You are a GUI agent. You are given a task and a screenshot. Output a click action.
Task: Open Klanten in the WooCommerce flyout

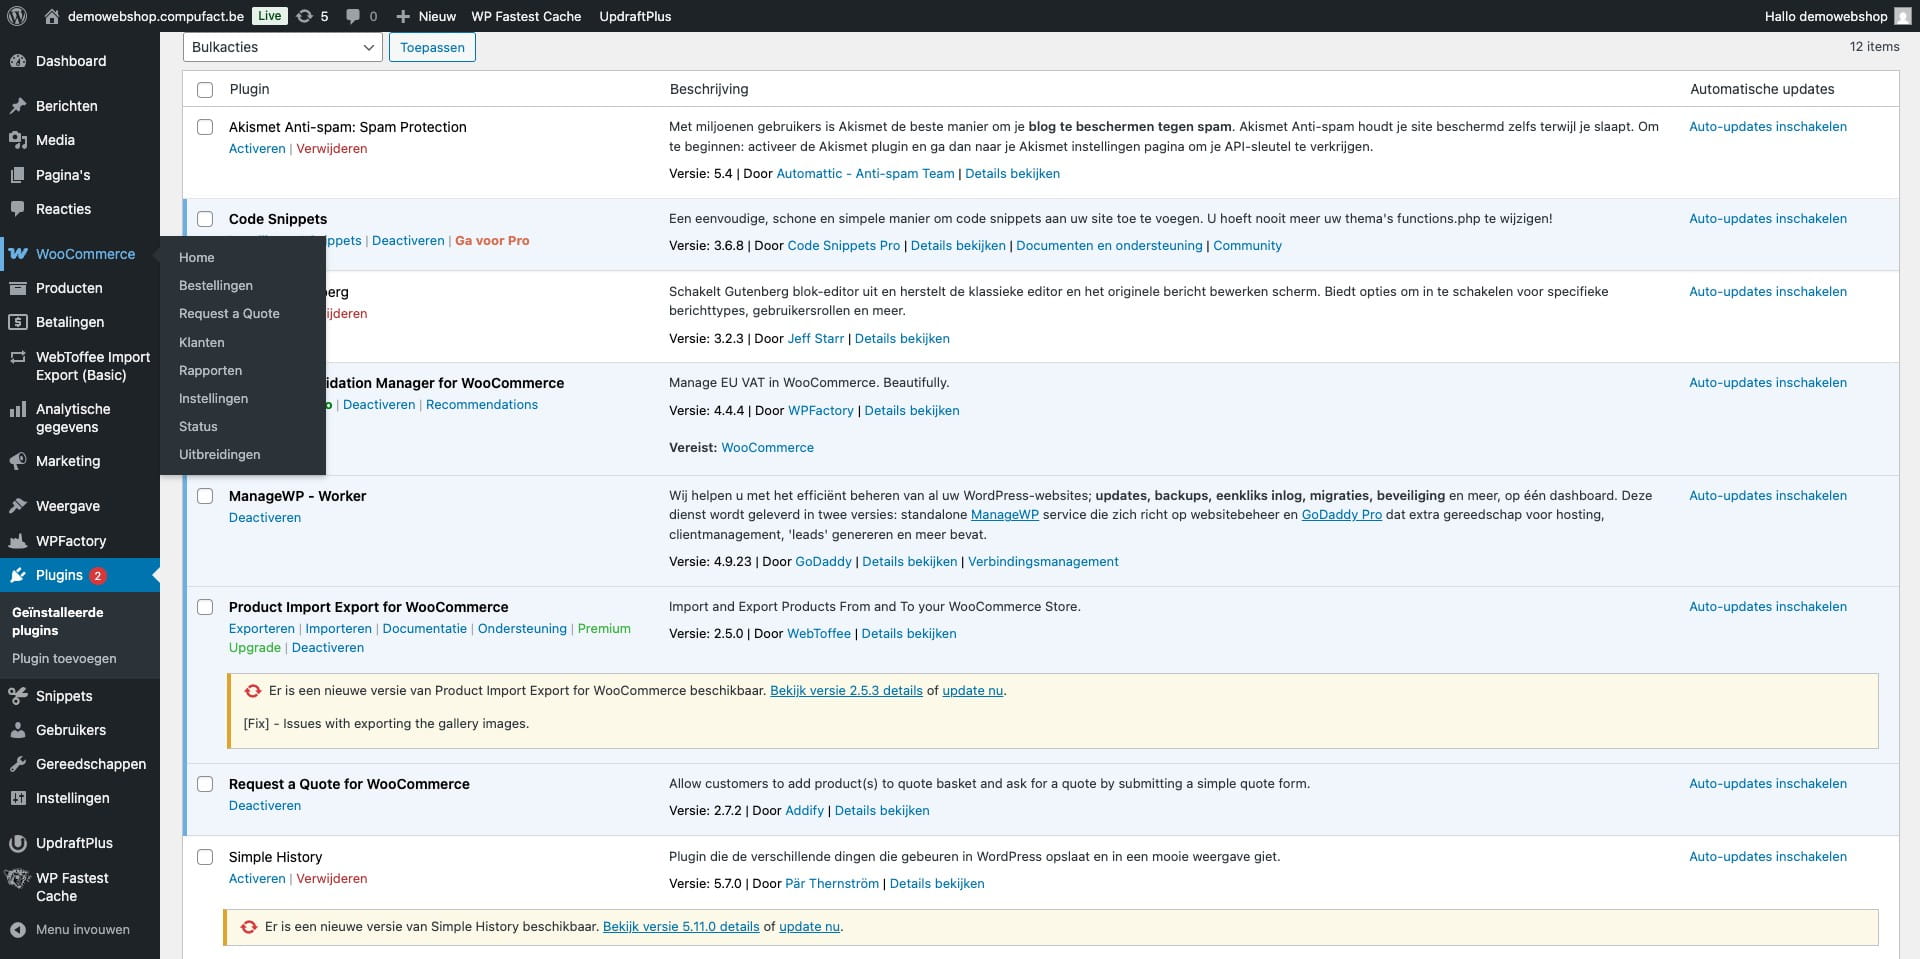click(x=202, y=342)
